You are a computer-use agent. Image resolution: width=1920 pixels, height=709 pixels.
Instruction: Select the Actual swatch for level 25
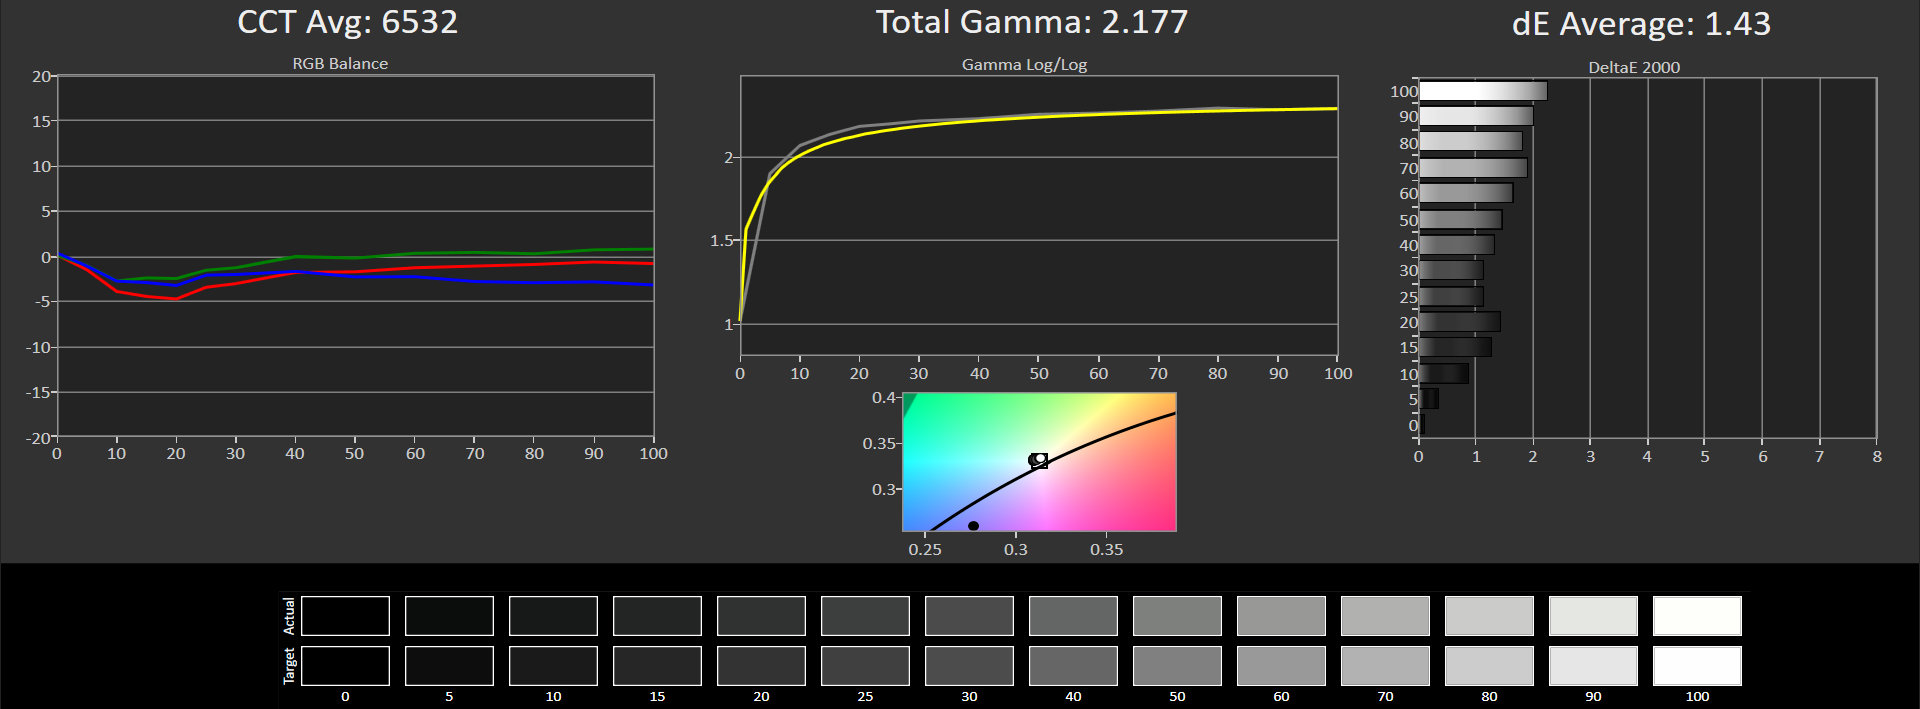(865, 616)
